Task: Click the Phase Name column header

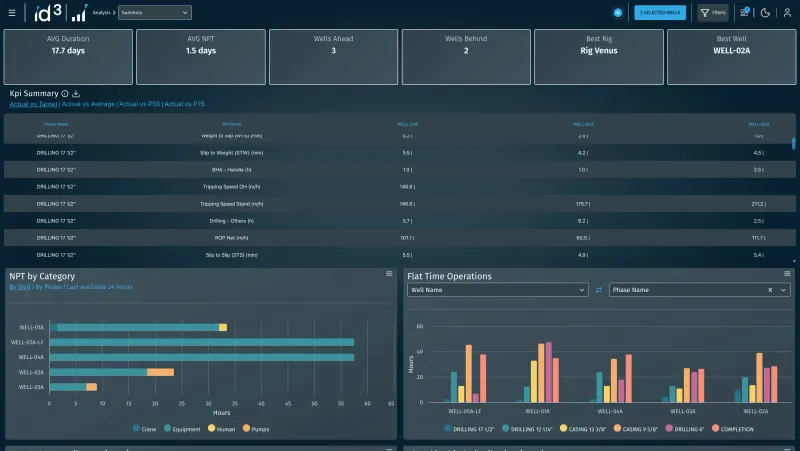Action: tap(56, 124)
